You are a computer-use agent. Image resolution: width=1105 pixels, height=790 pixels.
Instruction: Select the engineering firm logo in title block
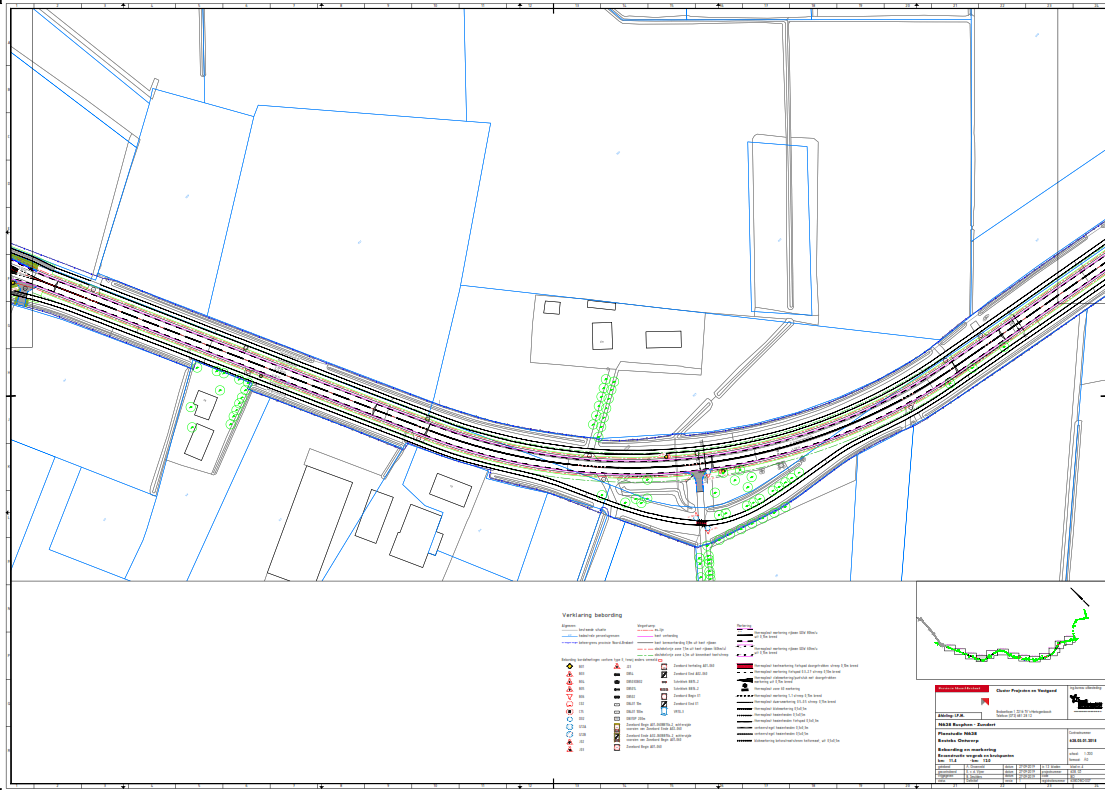pos(1085,703)
